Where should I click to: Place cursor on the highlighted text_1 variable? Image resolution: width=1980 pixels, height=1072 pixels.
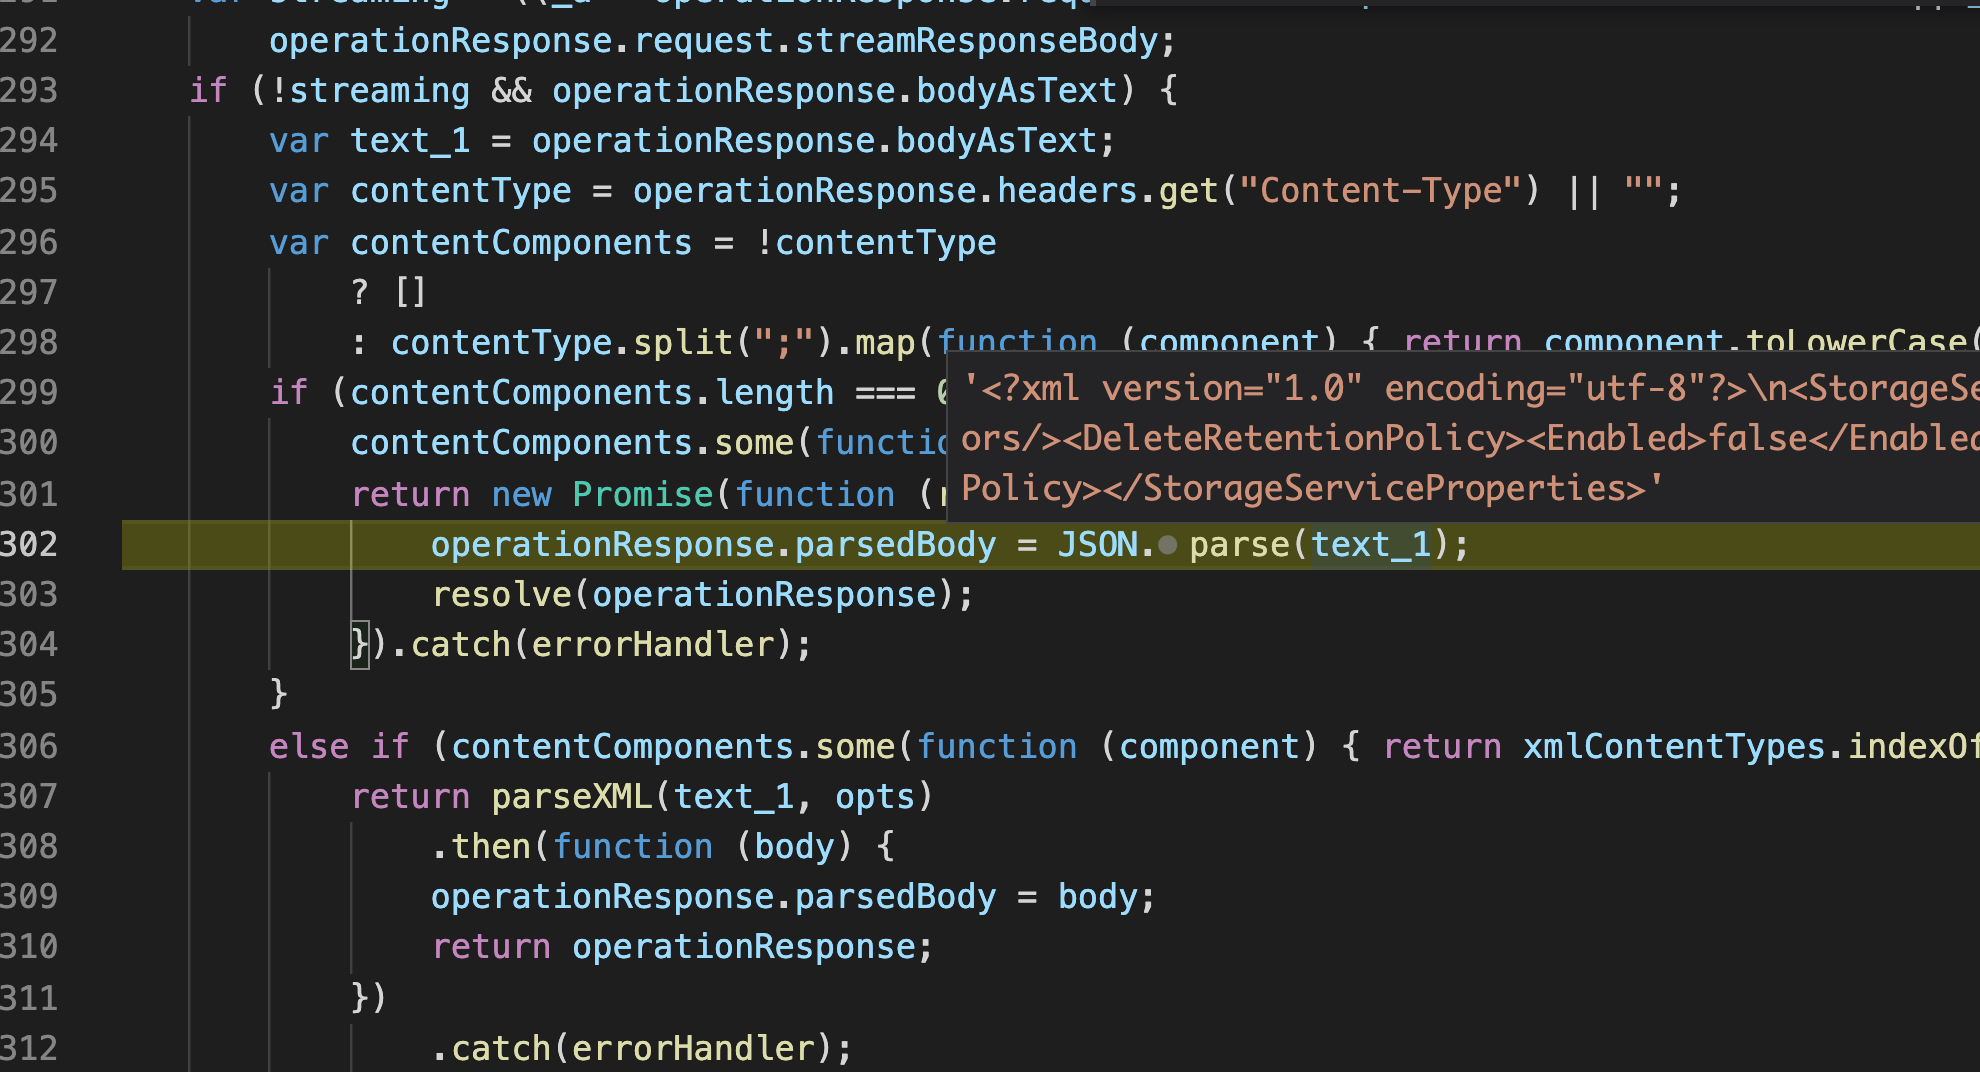point(1370,544)
